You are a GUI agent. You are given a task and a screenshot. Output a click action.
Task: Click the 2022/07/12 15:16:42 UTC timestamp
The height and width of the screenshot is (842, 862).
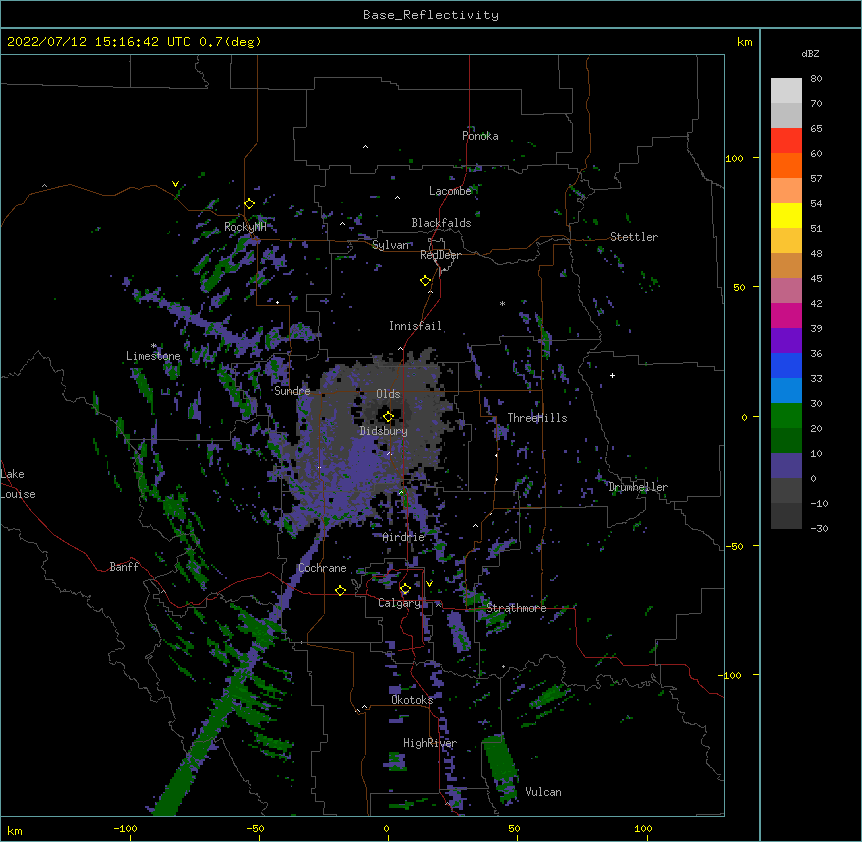tap(99, 42)
